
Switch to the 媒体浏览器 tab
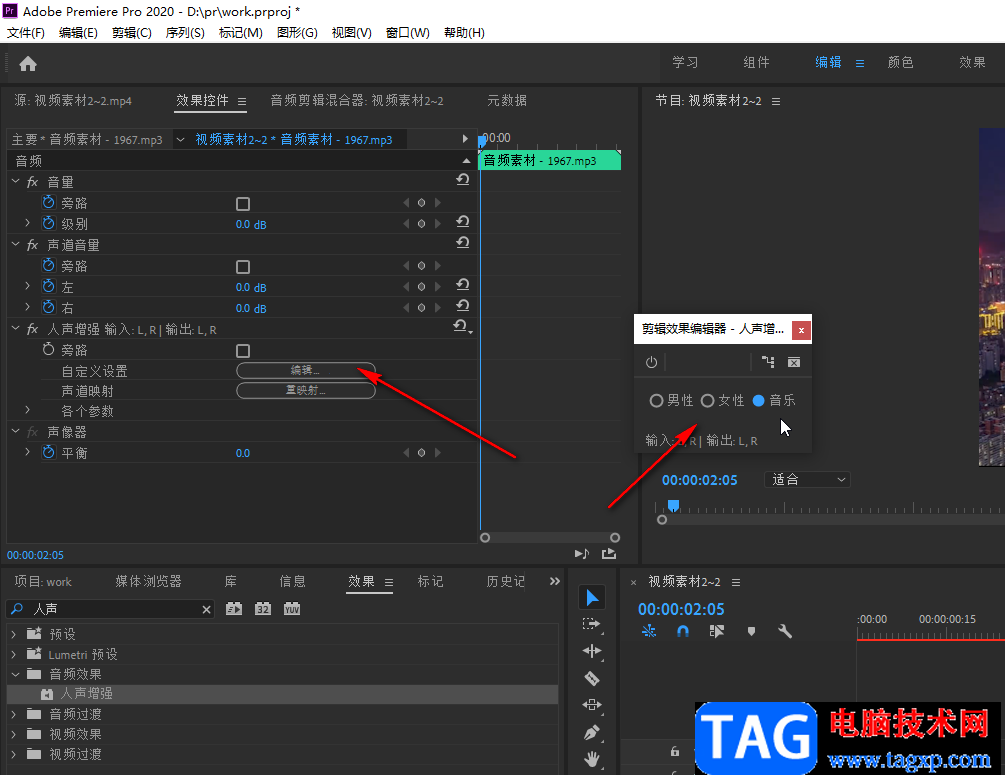coord(148,581)
